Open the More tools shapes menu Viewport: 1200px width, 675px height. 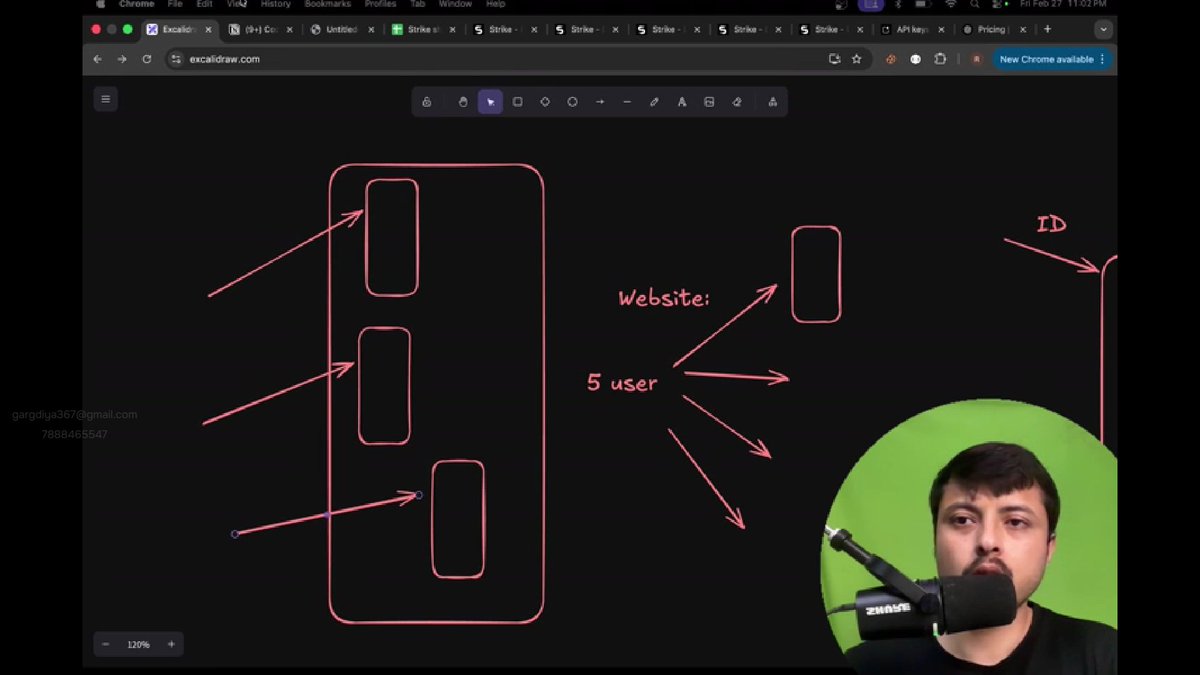pyautogui.click(x=772, y=102)
